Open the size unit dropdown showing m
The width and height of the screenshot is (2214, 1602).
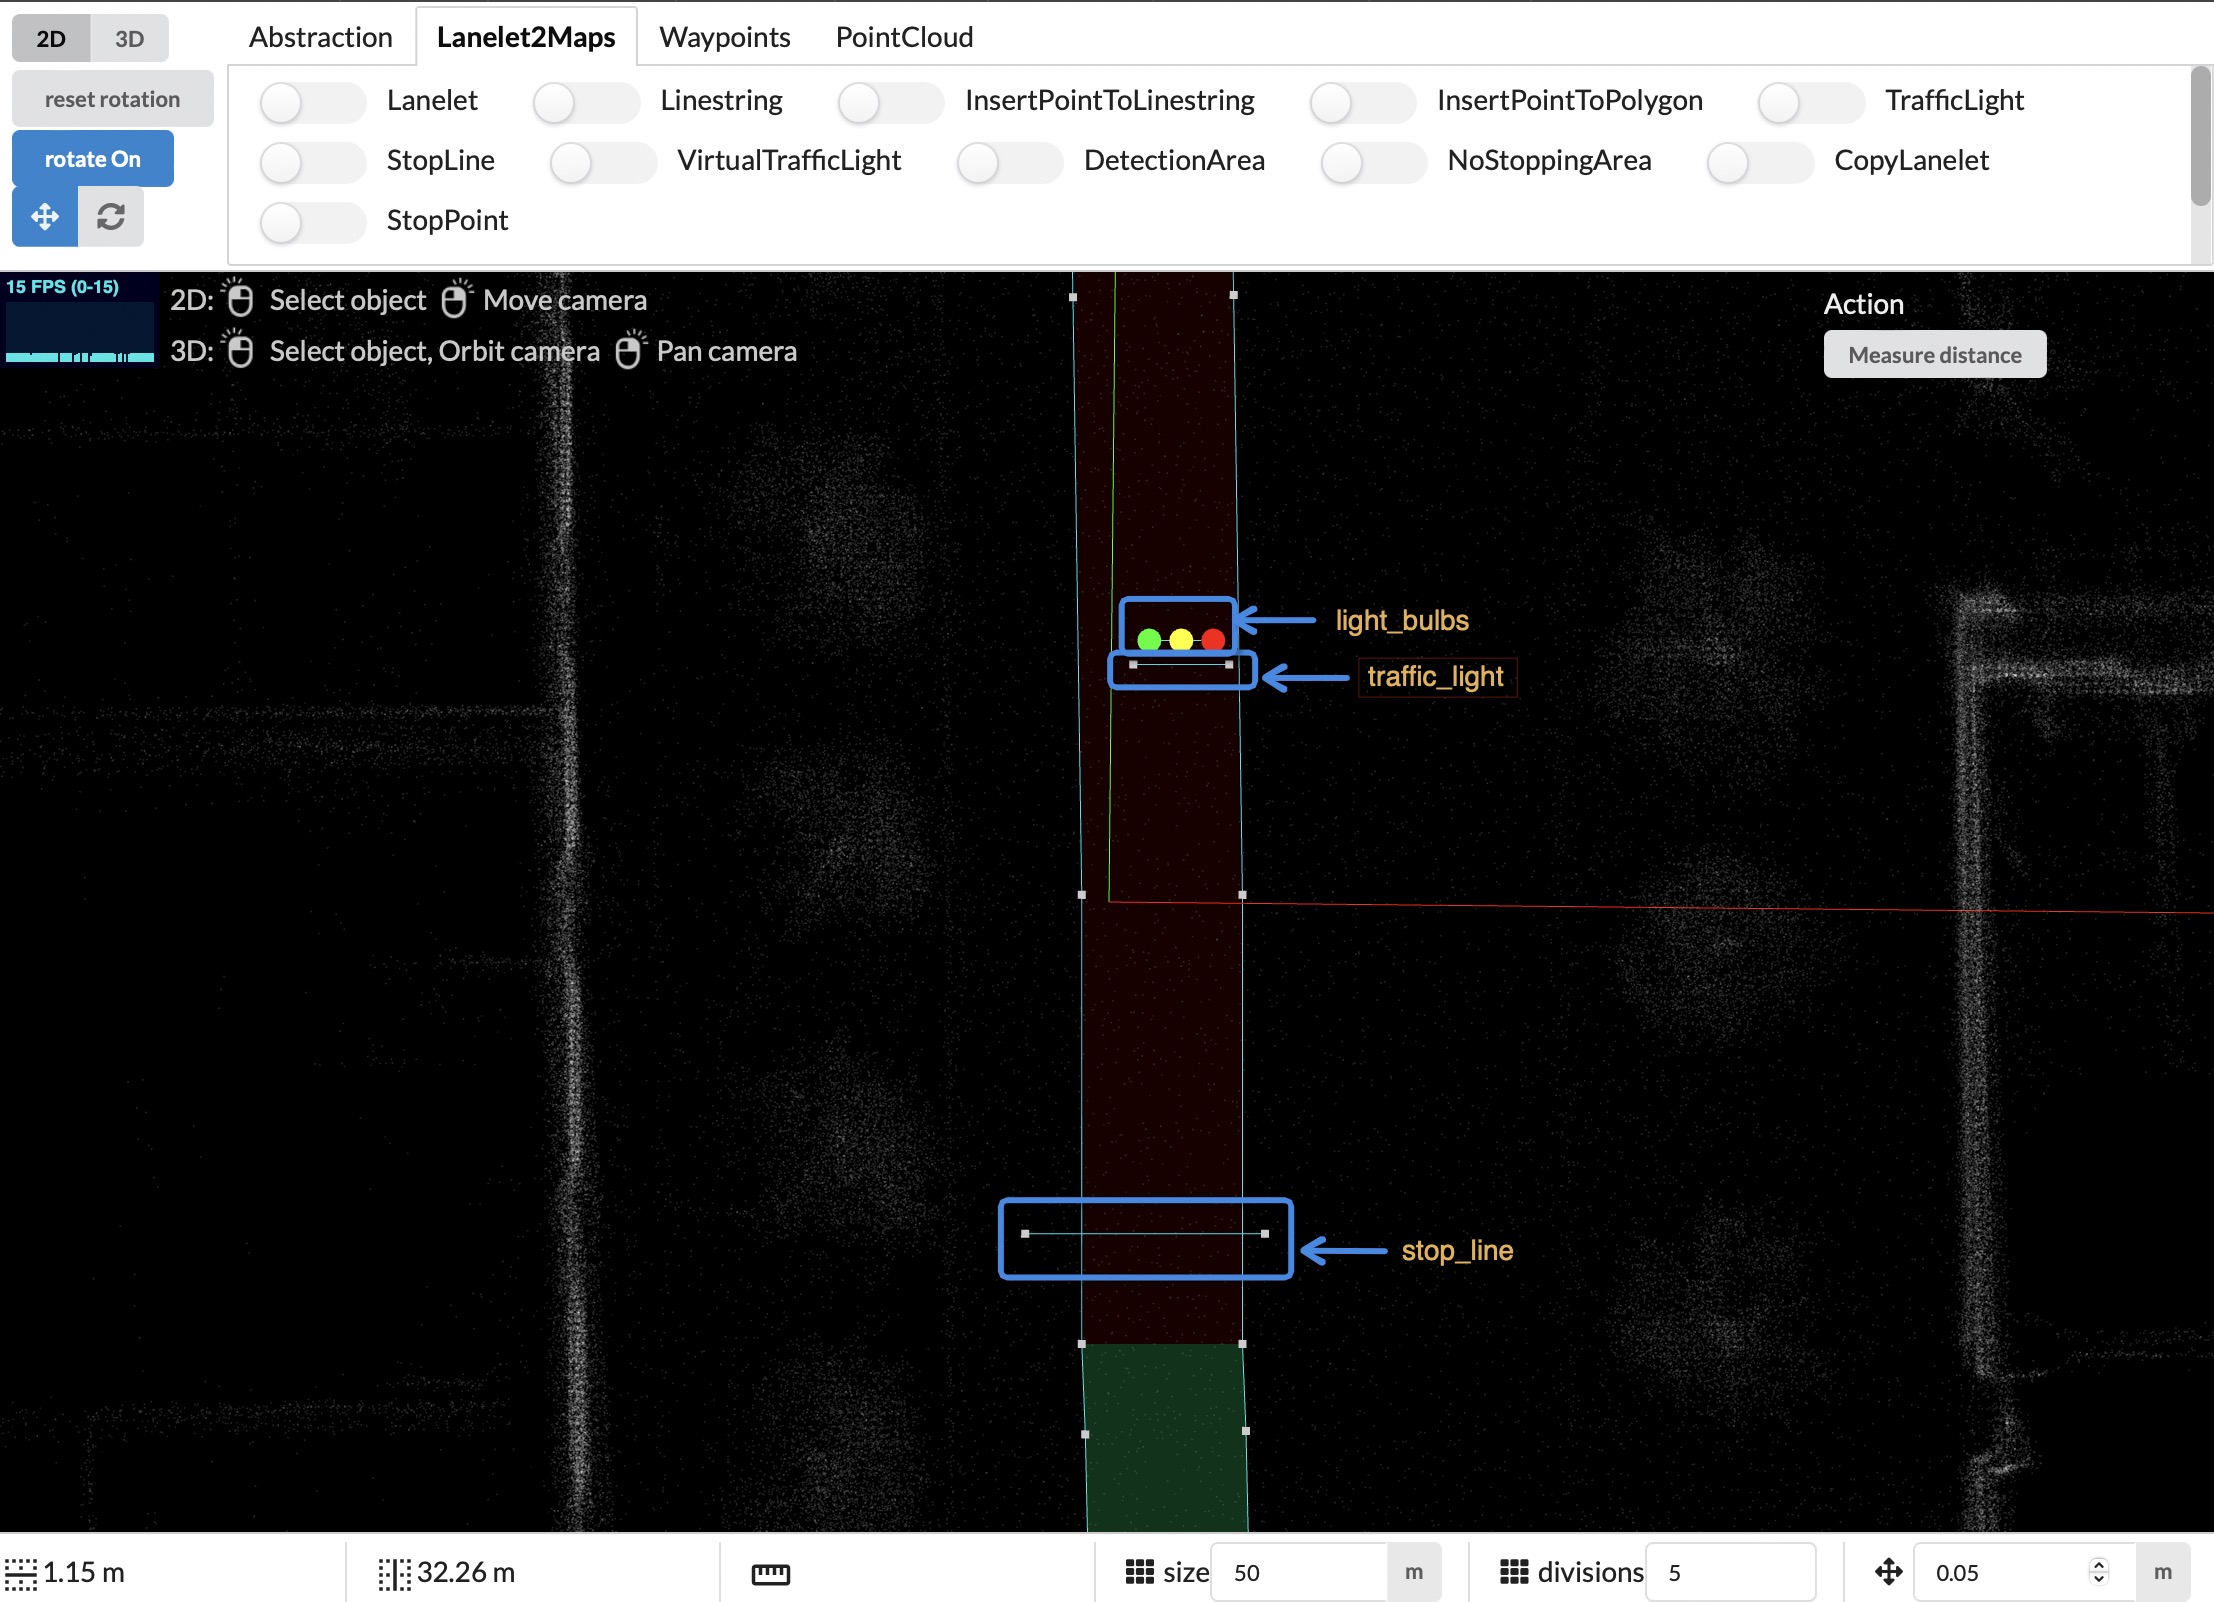(1414, 1571)
